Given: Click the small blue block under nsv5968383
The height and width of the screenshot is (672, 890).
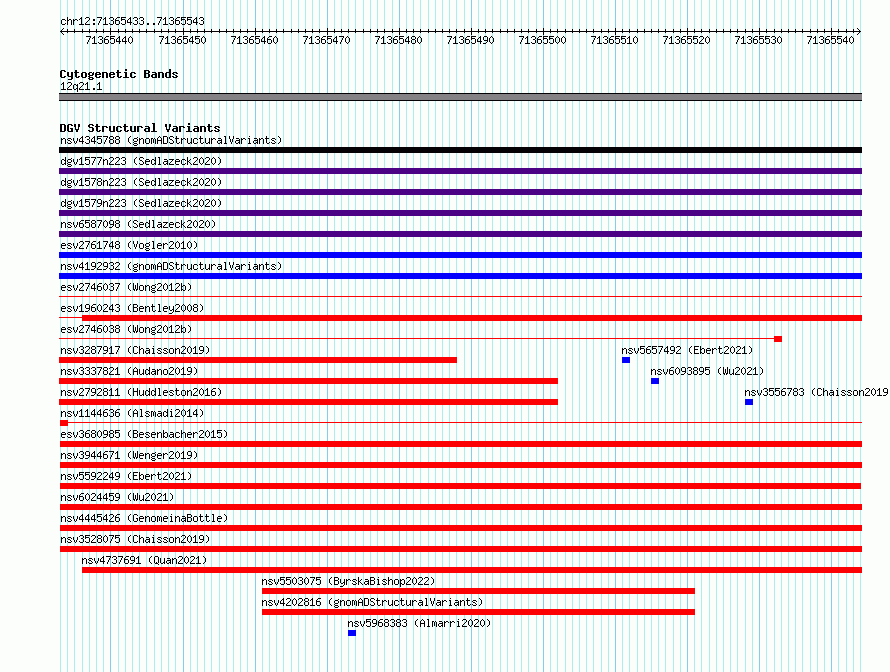Looking at the screenshot, I should tap(352, 633).
